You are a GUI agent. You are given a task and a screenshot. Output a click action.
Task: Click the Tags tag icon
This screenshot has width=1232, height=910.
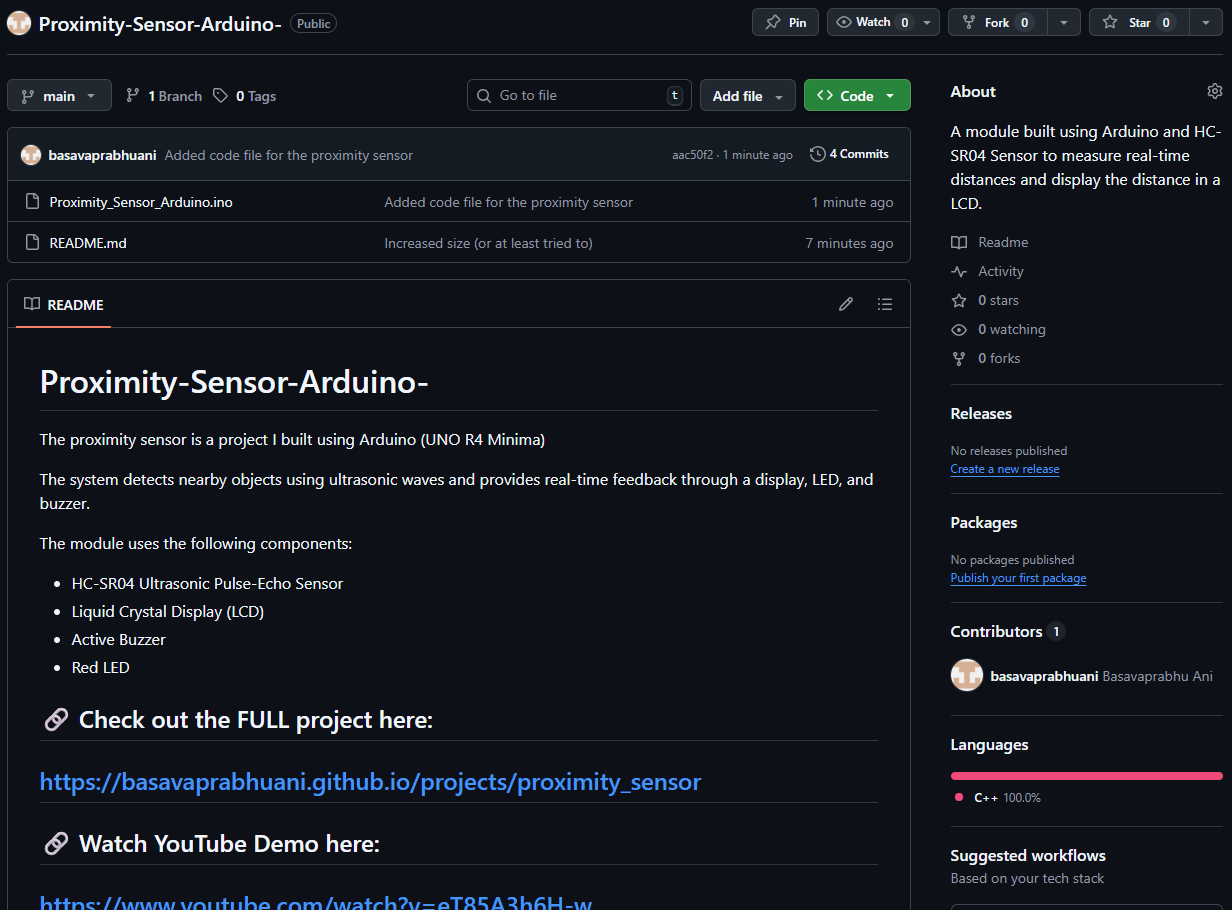pos(220,96)
